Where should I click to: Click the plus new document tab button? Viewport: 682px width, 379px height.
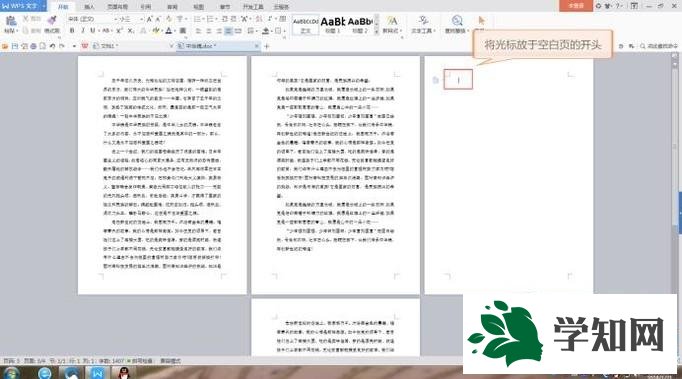point(267,46)
